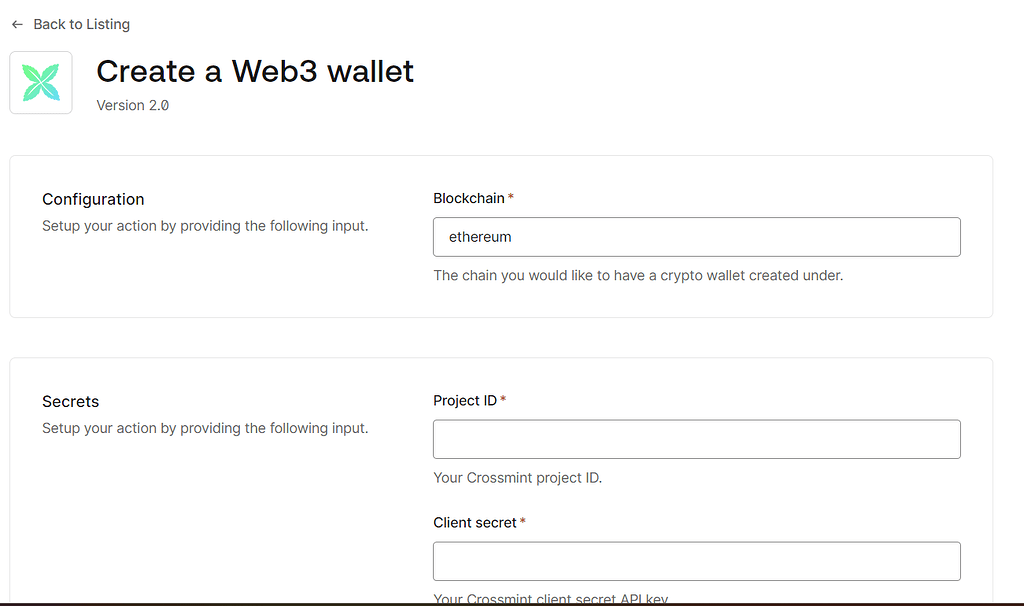Click the setup description under Configuration
Screen dimensions: 1024x606
(x=205, y=226)
